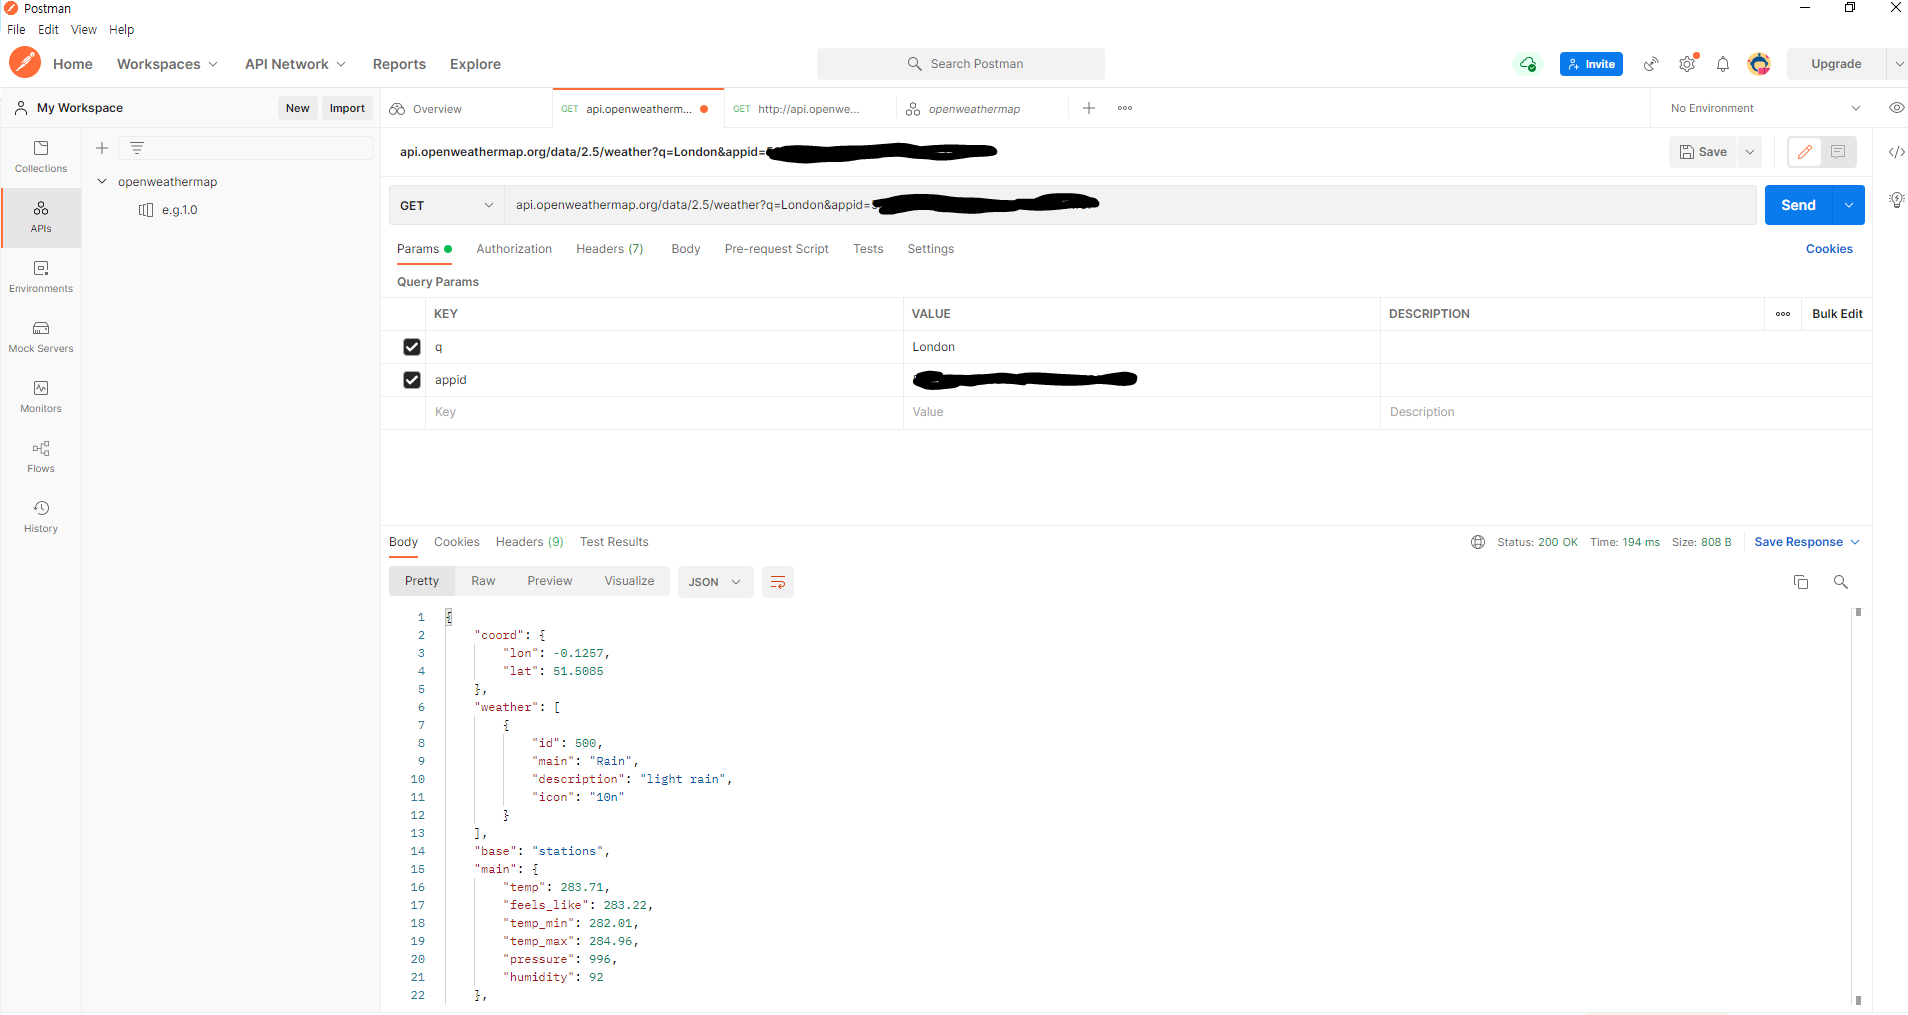Switch to the Raw response view
The image size is (1908, 1015).
tap(483, 581)
